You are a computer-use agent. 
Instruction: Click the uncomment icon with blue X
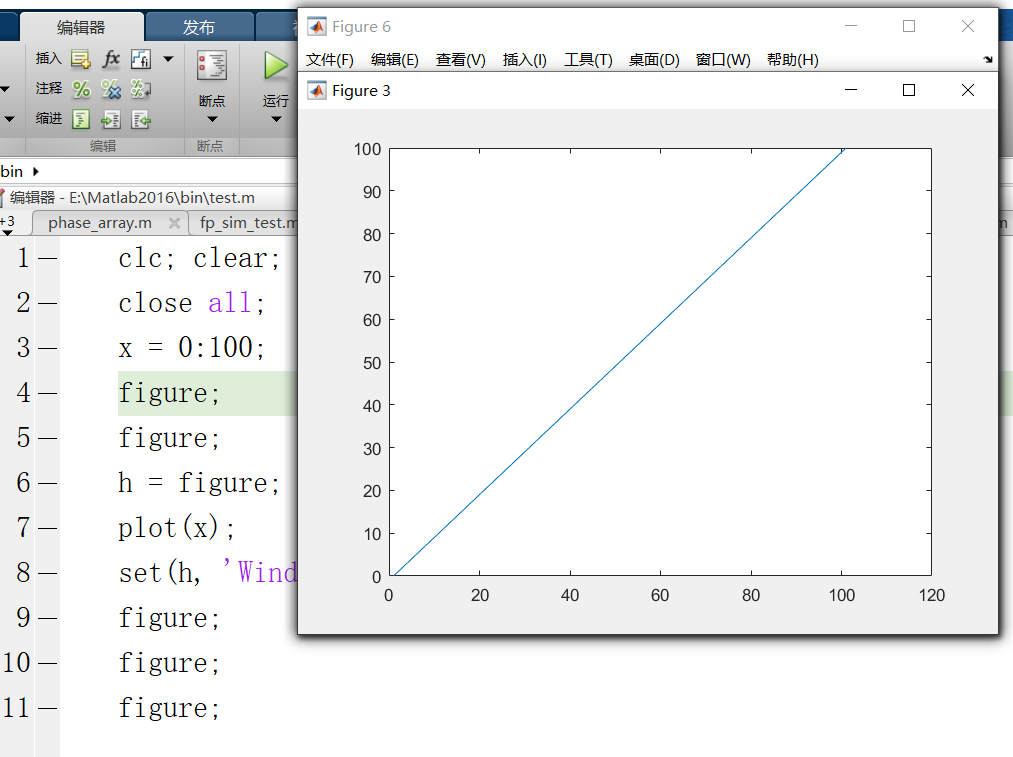(111, 89)
